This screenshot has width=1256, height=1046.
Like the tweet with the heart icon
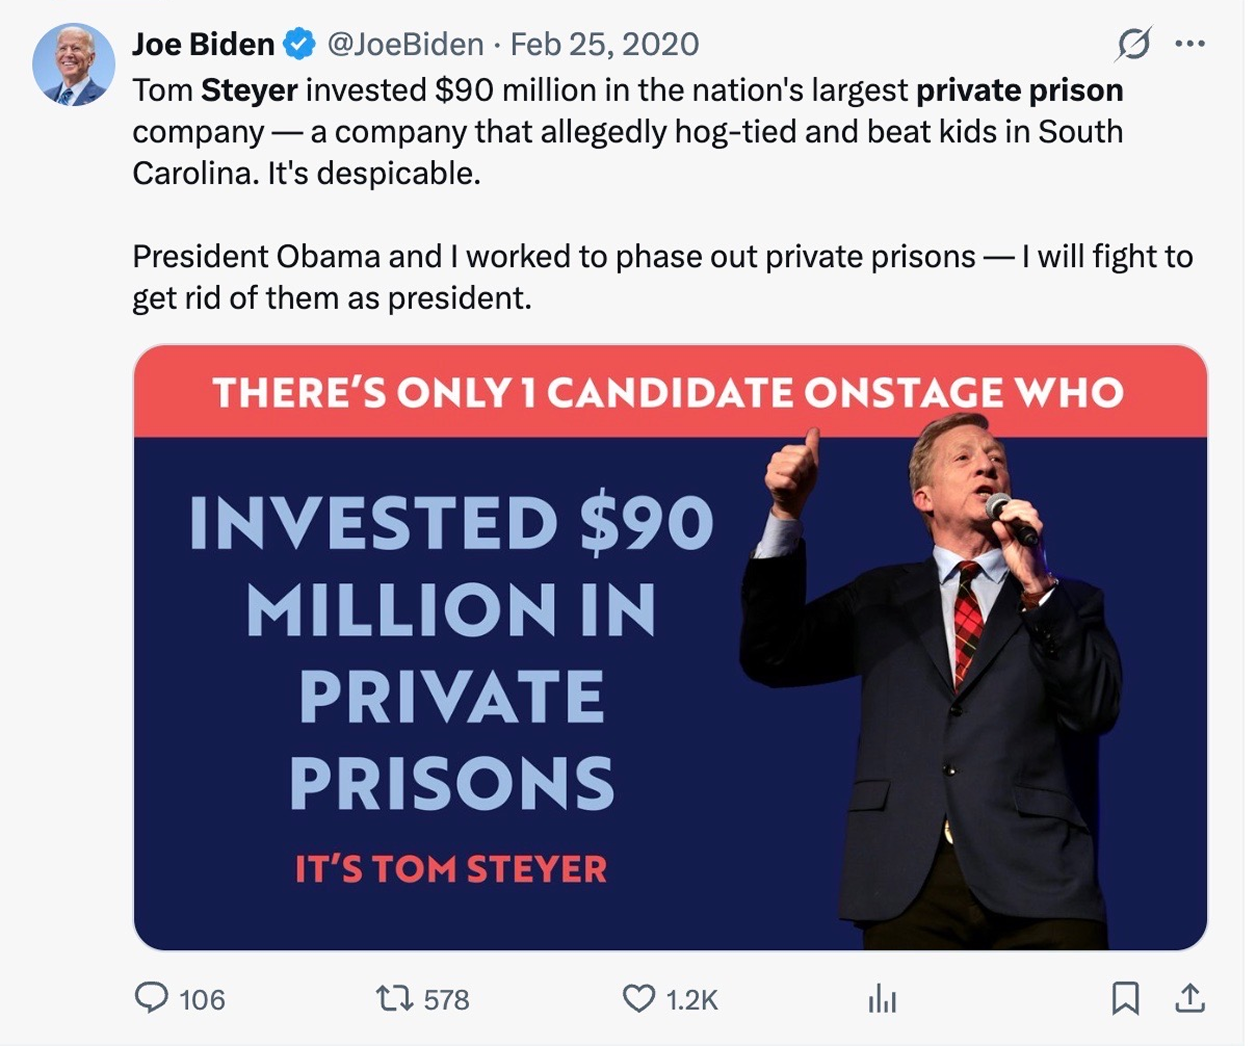click(638, 998)
